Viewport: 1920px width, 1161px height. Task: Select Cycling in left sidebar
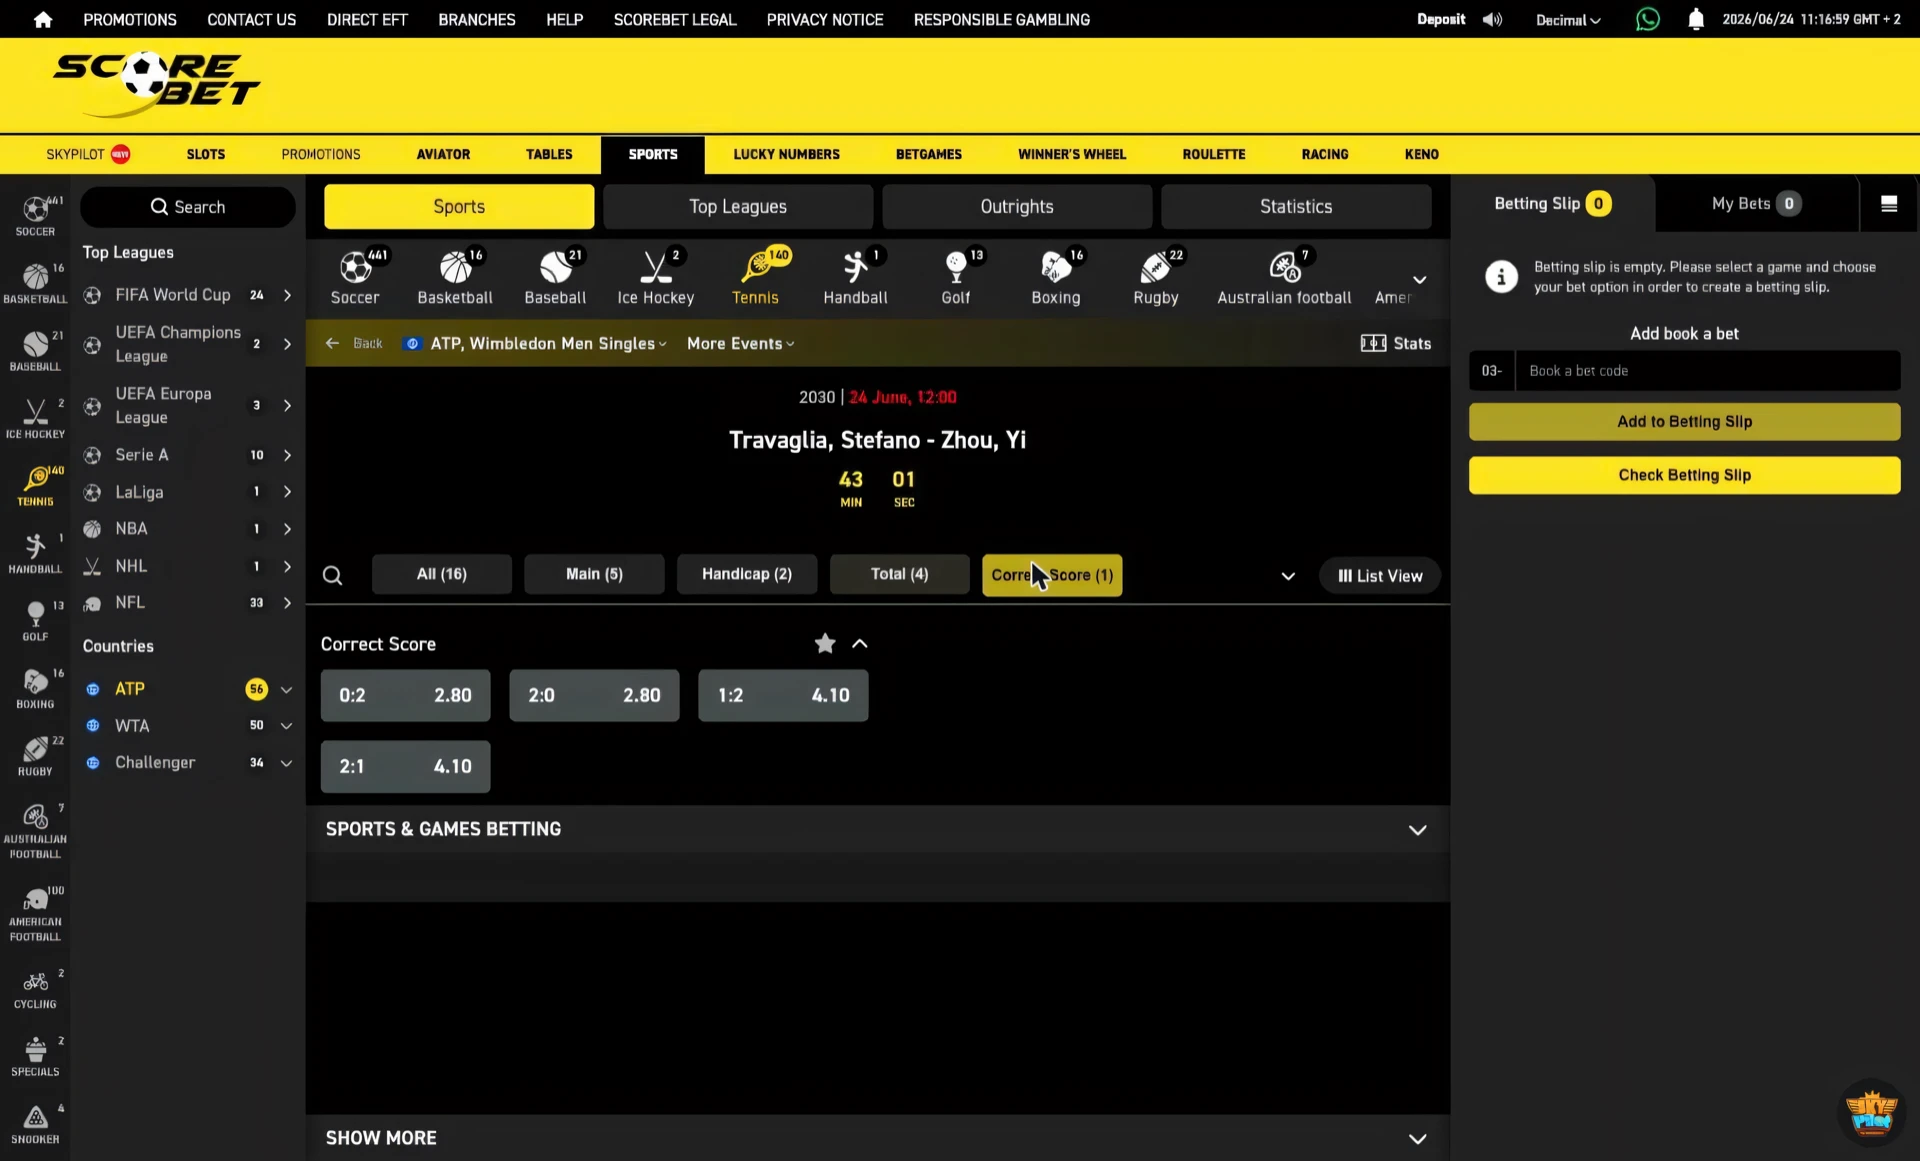[x=35, y=988]
